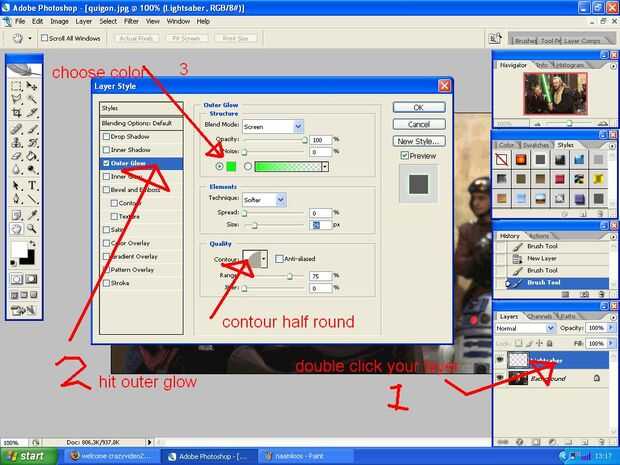This screenshot has width=620, height=465.
Task: Enable the Inner Shadow checkbox
Action: [106, 150]
